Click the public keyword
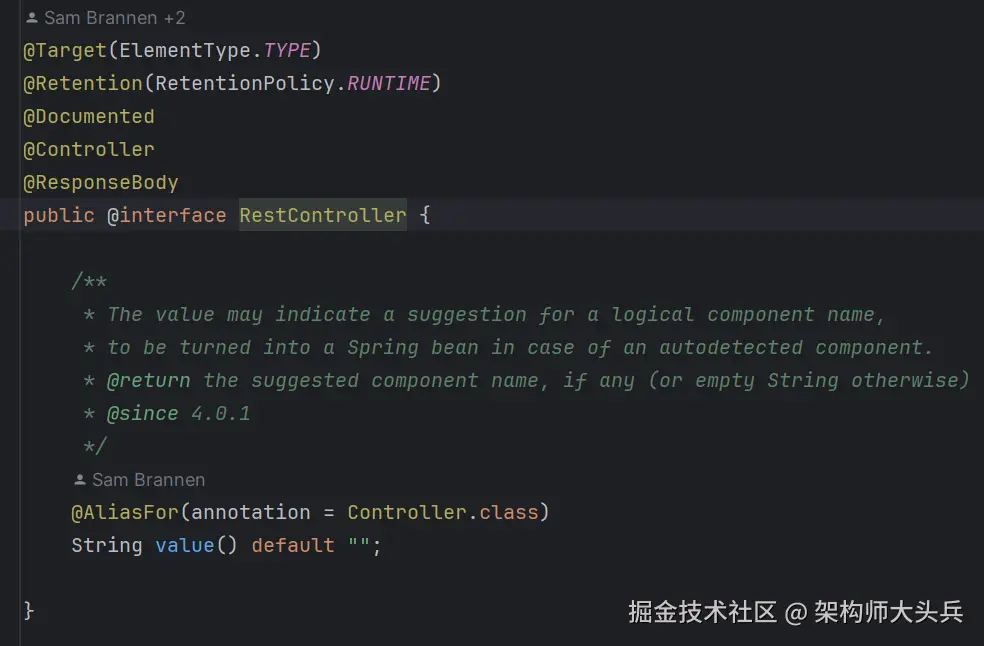 coord(59,215)
